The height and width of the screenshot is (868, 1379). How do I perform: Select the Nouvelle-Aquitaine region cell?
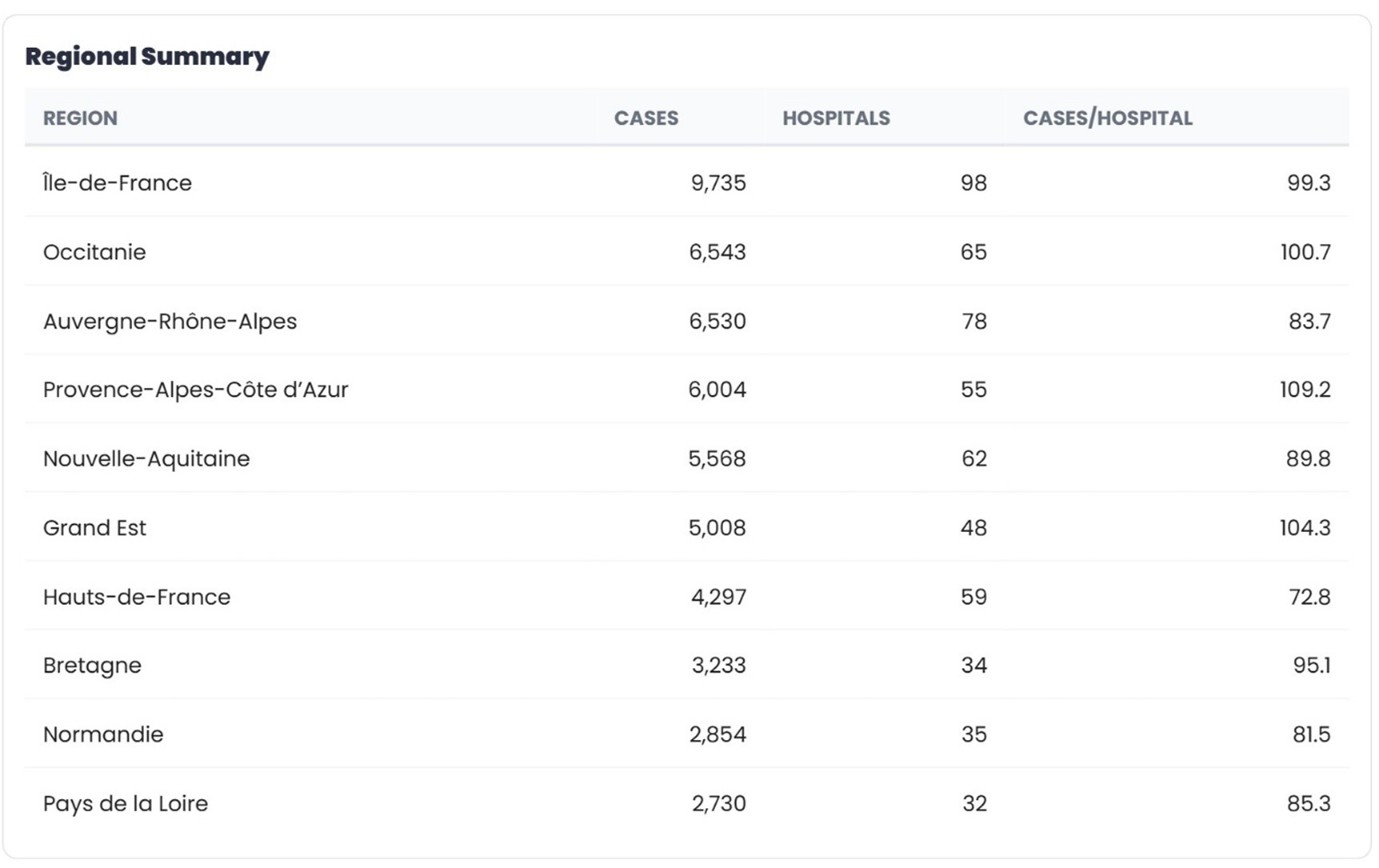point(146,459)
